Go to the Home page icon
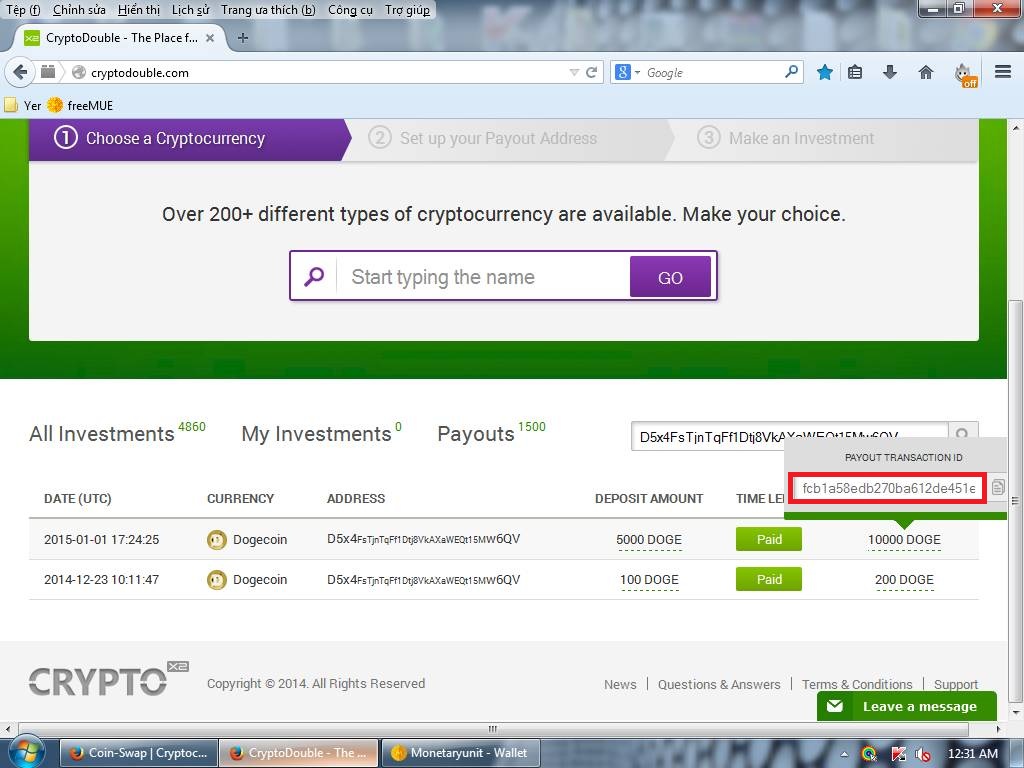 [x=925, y=72]
